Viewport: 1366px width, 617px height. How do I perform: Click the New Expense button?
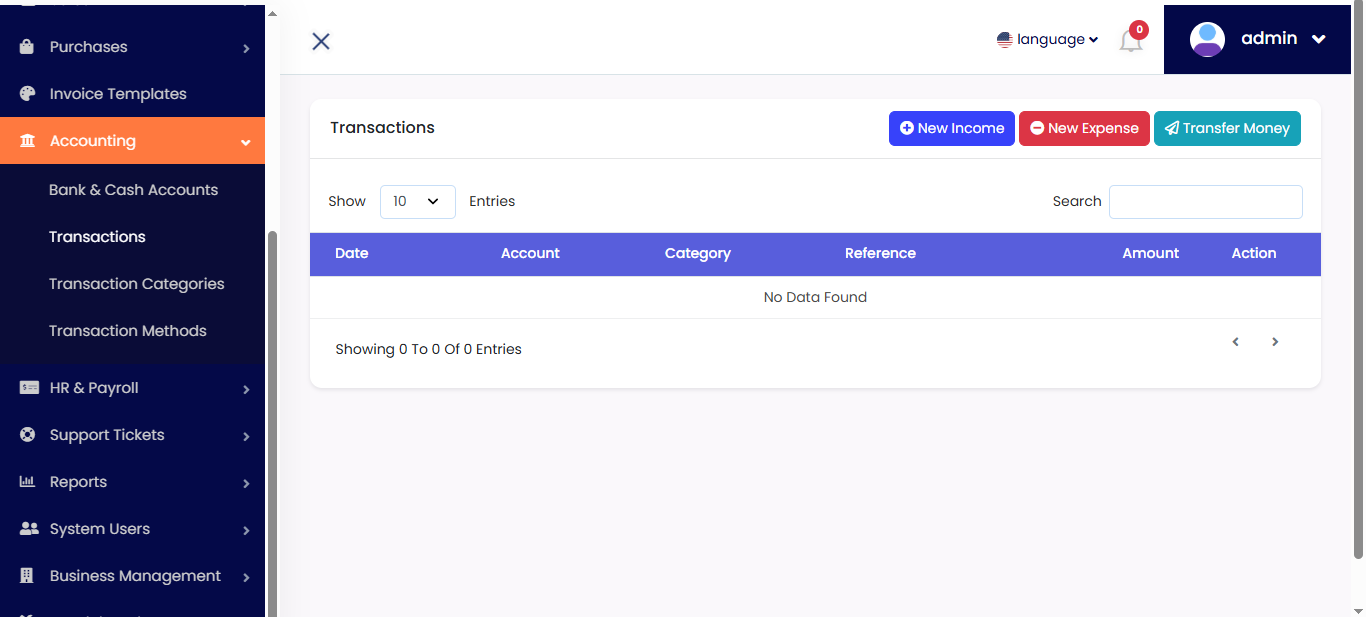1084,128
